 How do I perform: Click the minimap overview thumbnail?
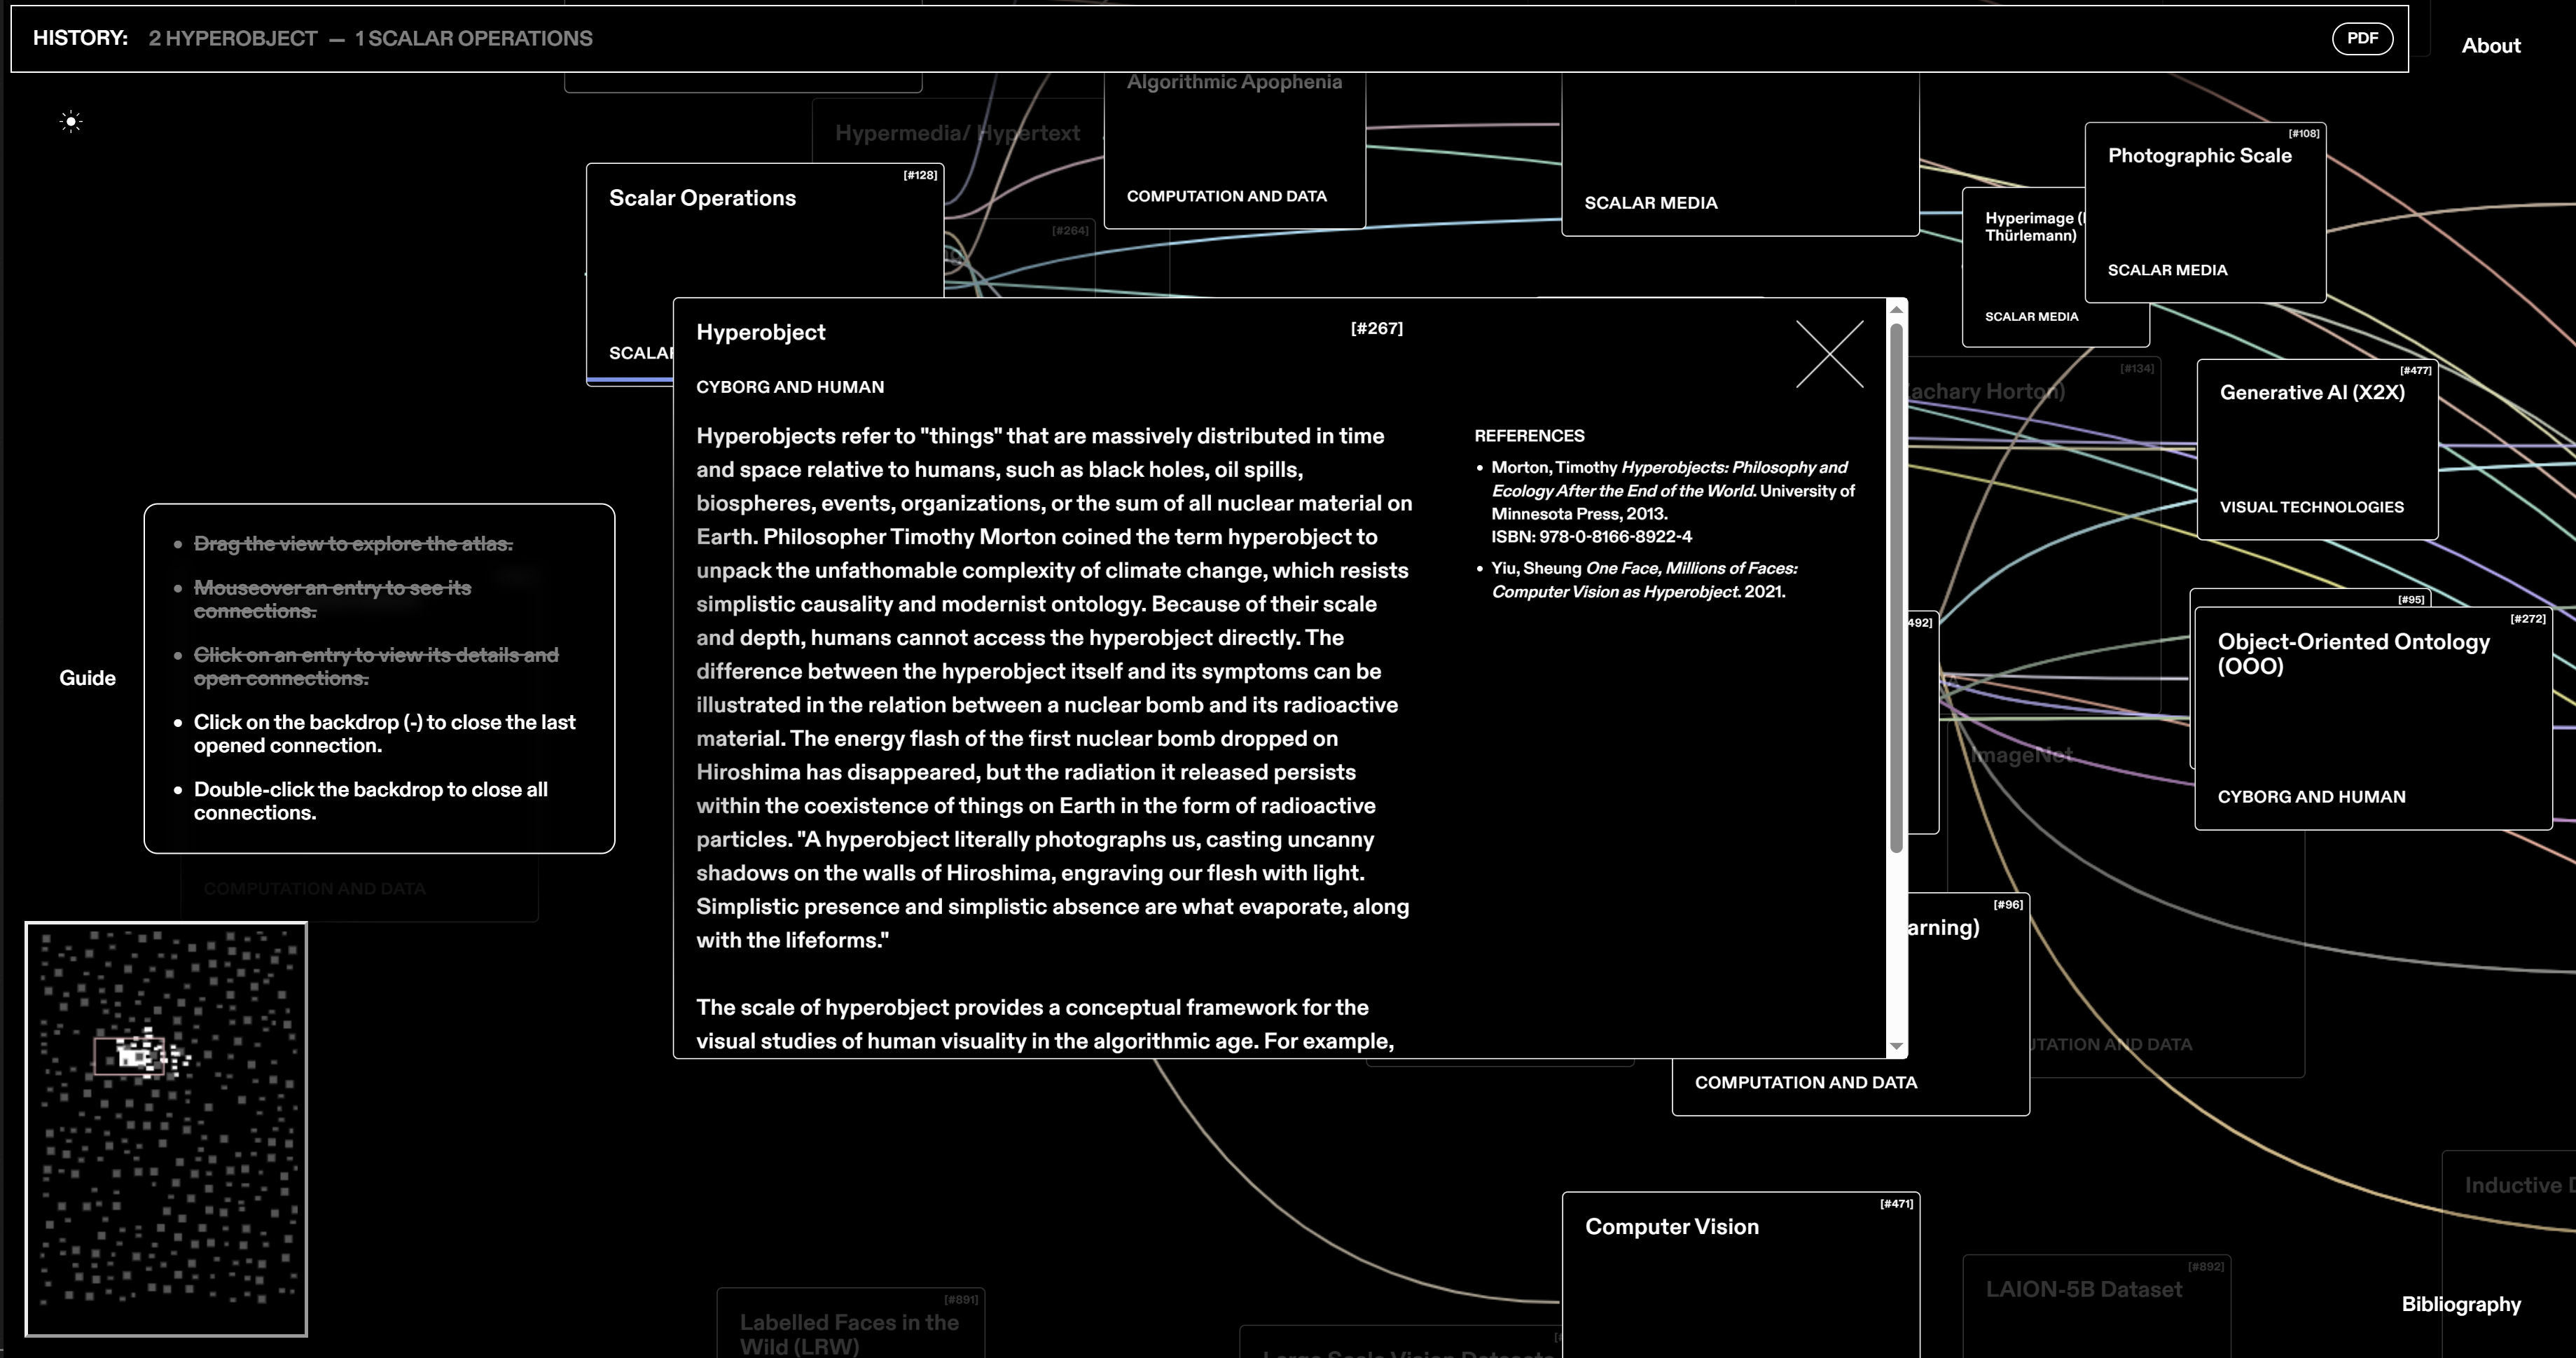point(166,1129)
